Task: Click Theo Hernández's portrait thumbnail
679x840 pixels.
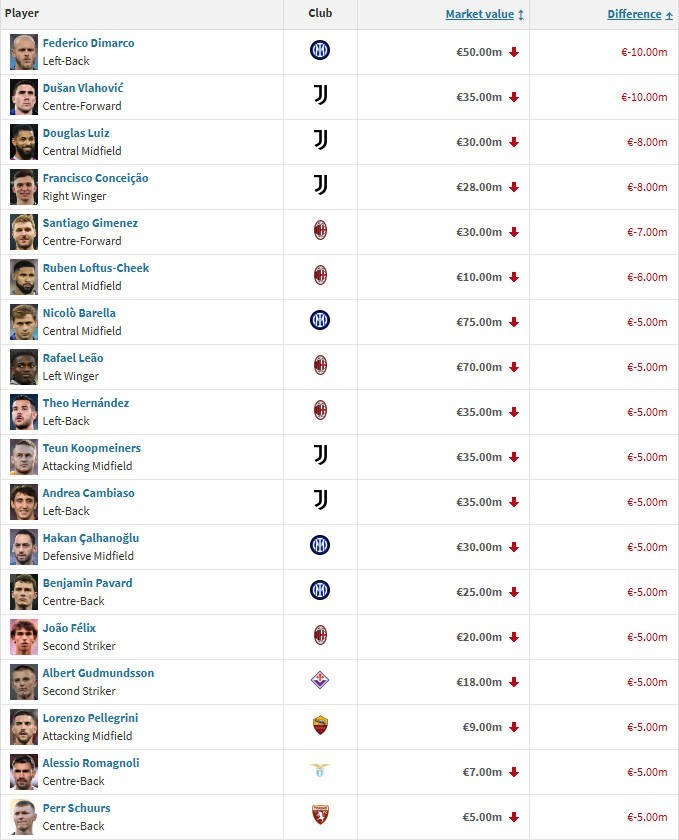Action: pyautogui.click(x=24, y=412)
